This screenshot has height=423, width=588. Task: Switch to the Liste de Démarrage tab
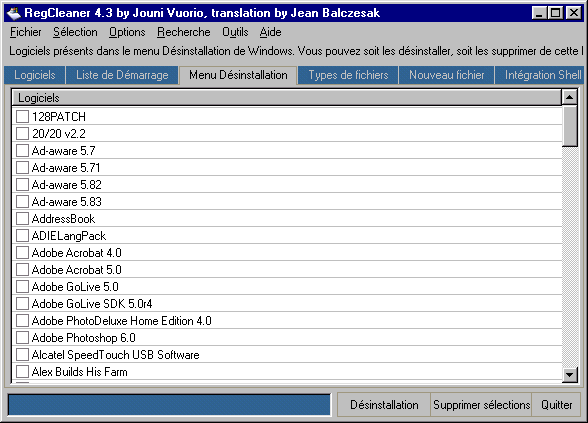pyautogui.click(x=122, y=75)
